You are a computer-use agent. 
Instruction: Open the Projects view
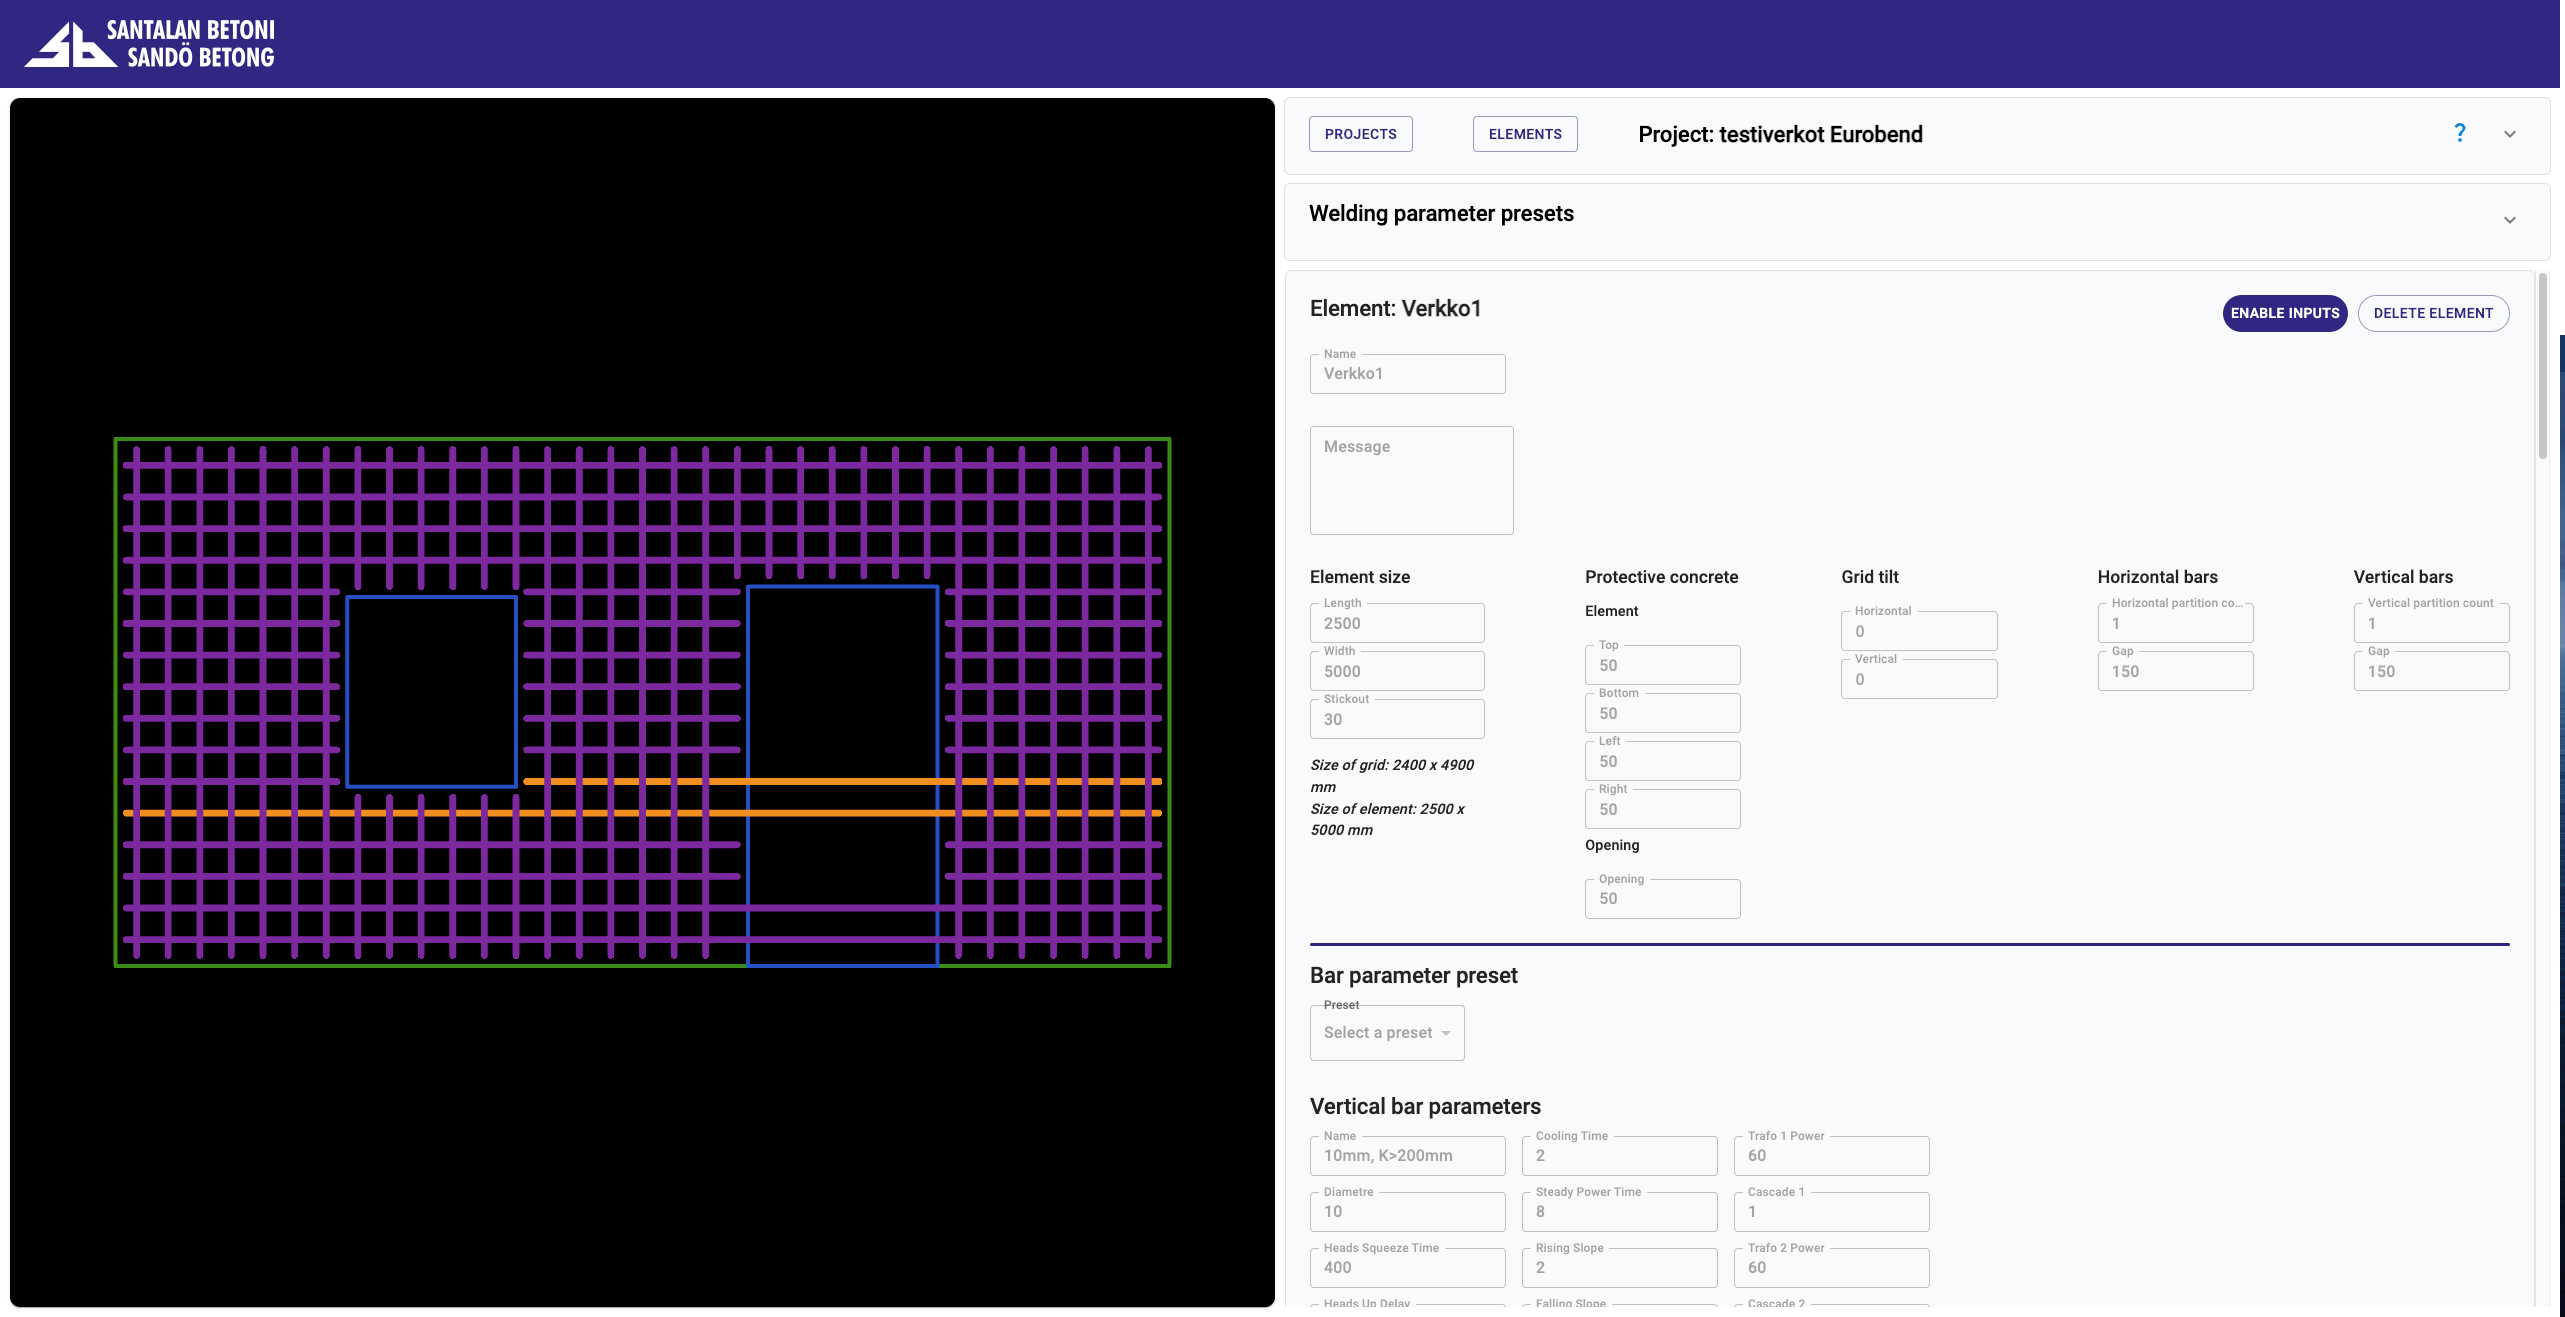point(1361,134)
